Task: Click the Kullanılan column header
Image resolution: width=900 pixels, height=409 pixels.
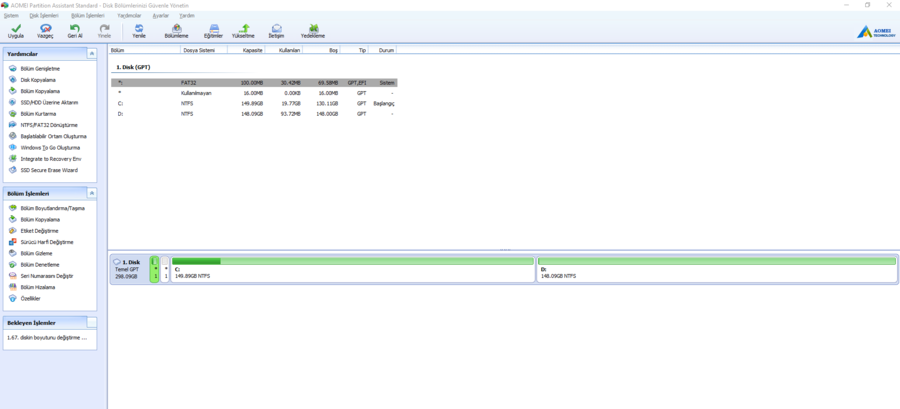Action: (x=284, y=50)
